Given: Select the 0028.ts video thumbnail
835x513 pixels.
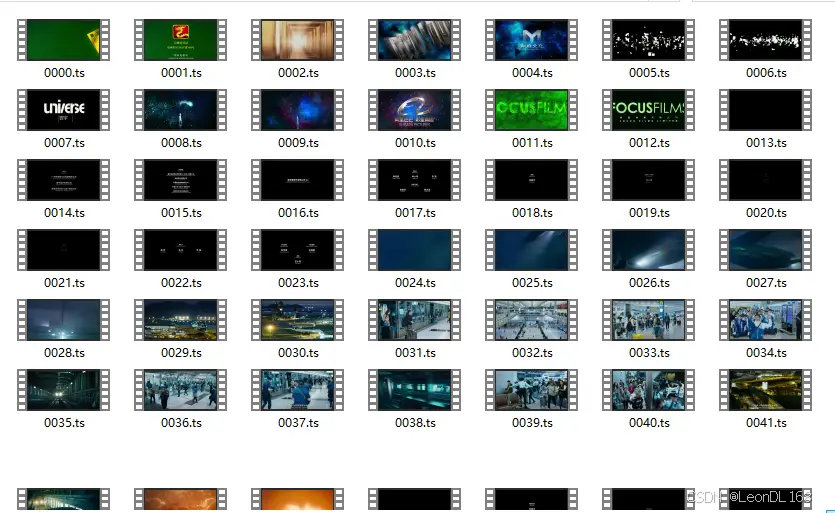Looking at the screenshot, I should pos(63,320).
